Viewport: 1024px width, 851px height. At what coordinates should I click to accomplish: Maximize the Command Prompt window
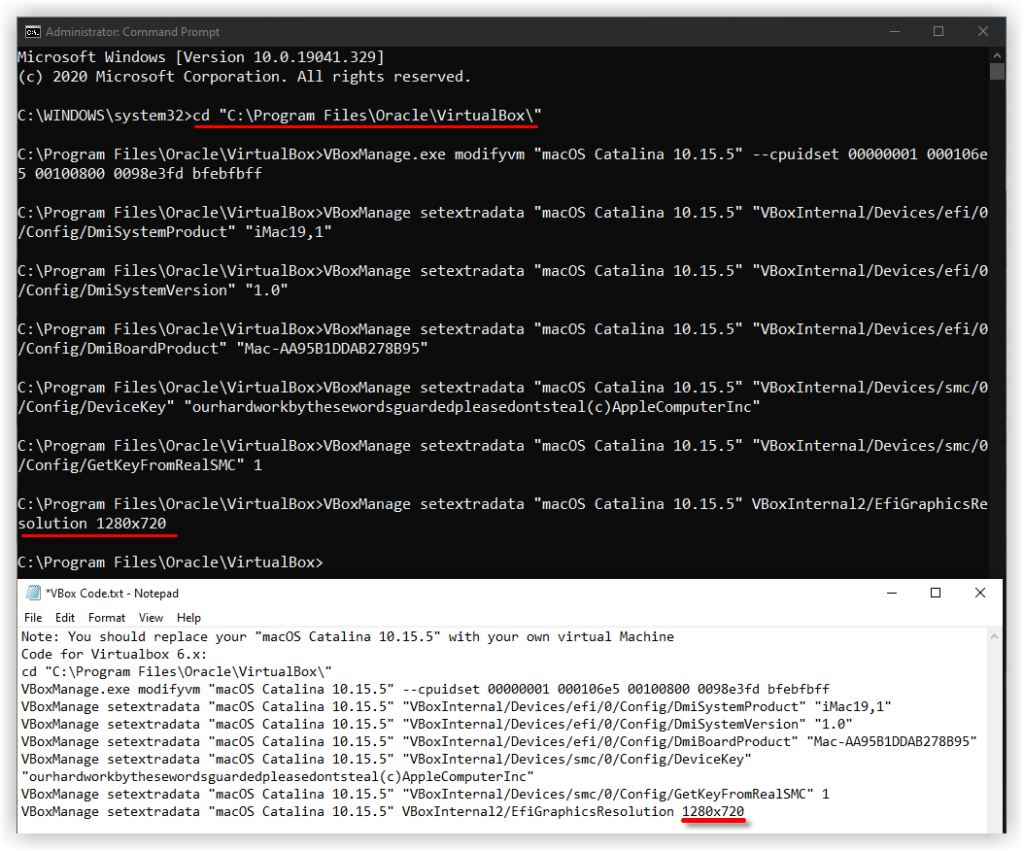point(938,31)
